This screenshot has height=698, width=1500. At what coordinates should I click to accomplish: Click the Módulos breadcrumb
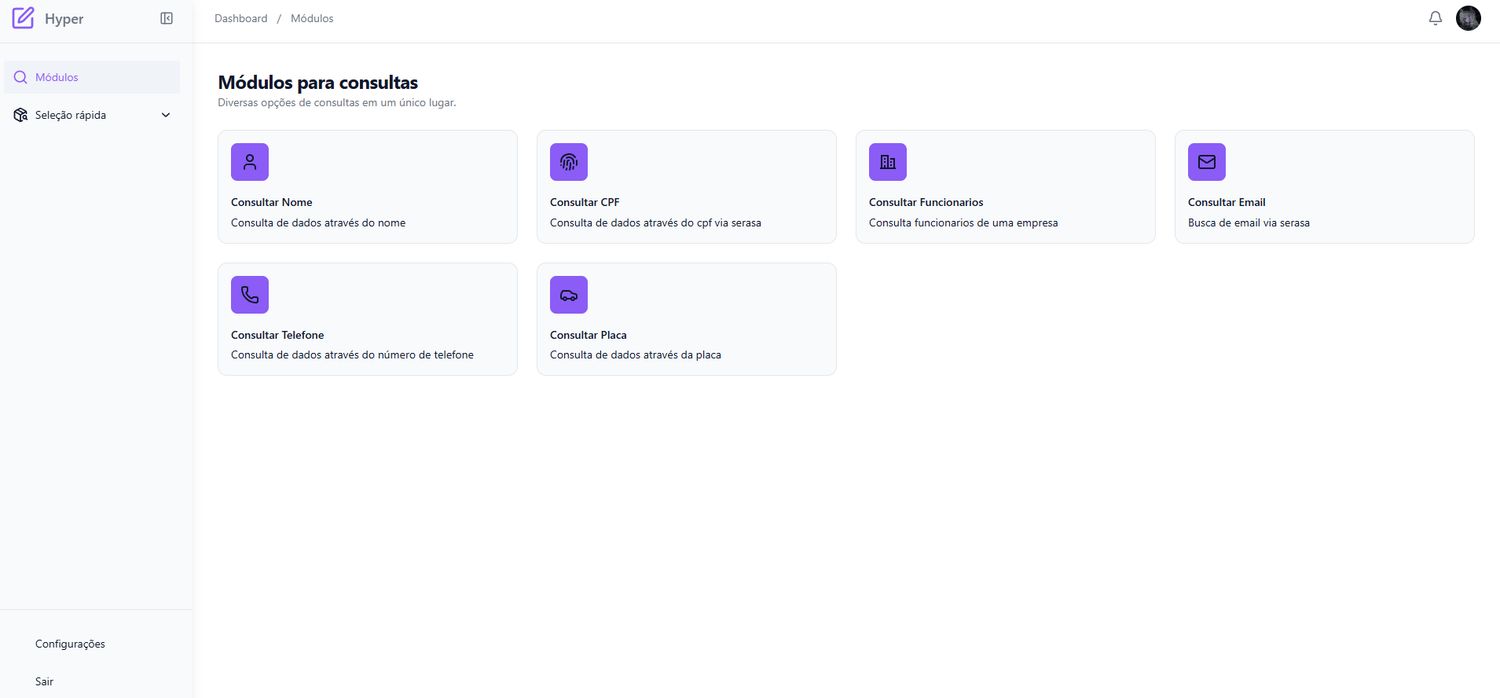312,19
